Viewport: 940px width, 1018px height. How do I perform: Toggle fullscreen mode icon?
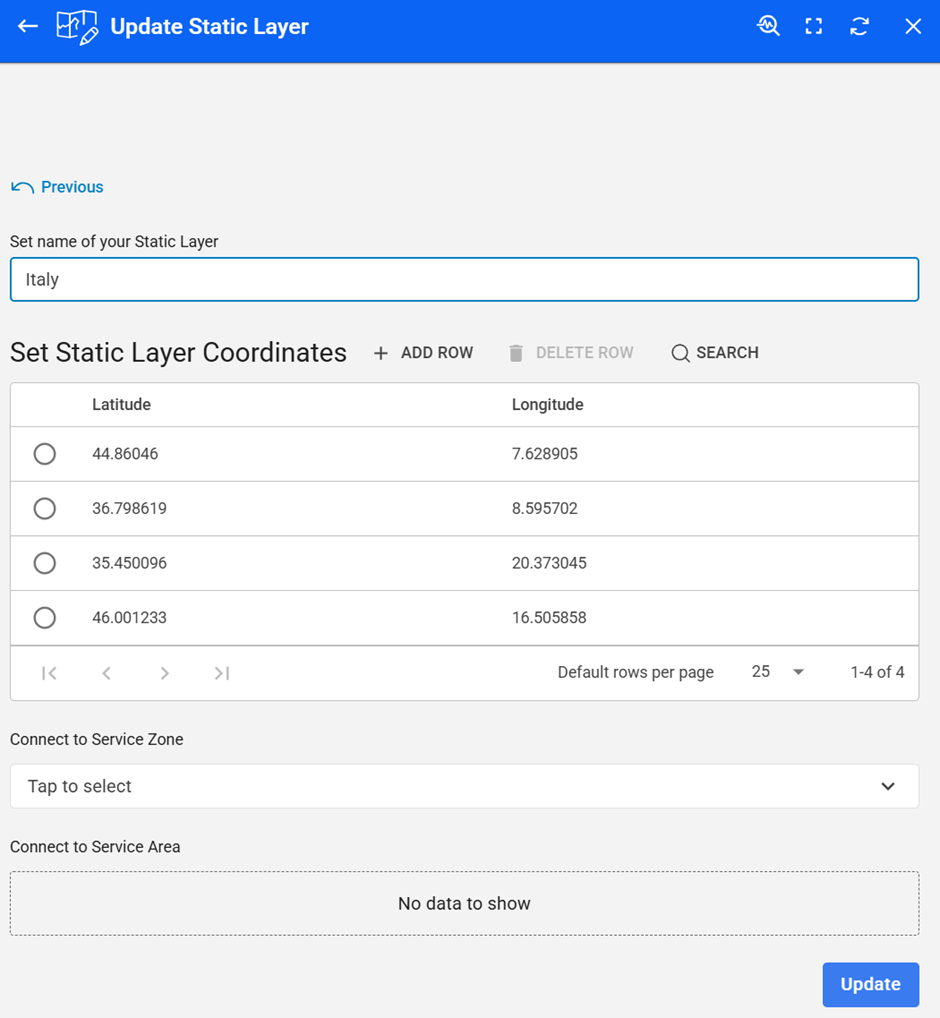pyautogui.click(x=814, y=26)
